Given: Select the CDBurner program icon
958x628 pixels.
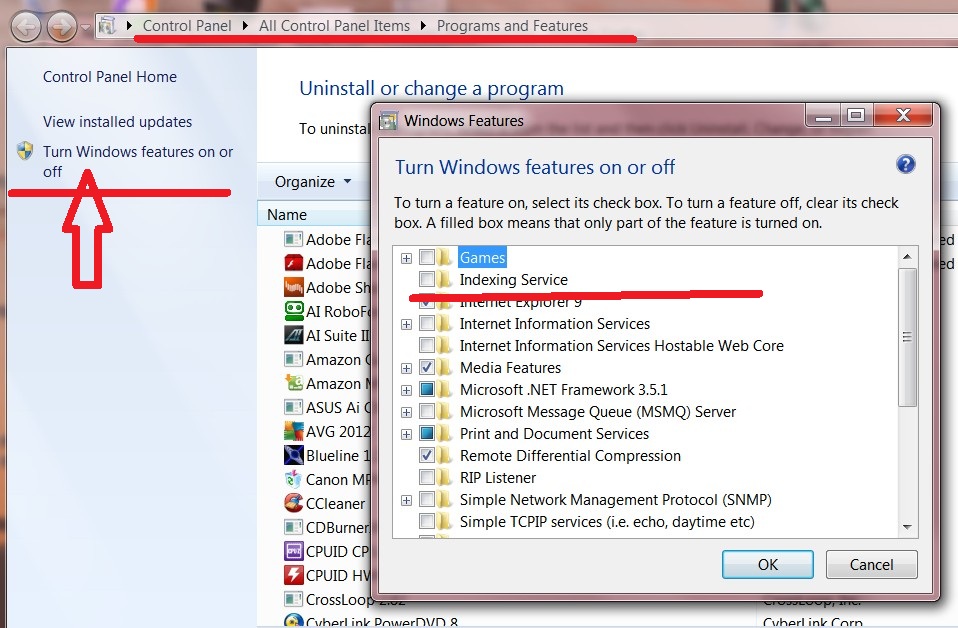Looking at the screenshot, I should tap(294, 527).
